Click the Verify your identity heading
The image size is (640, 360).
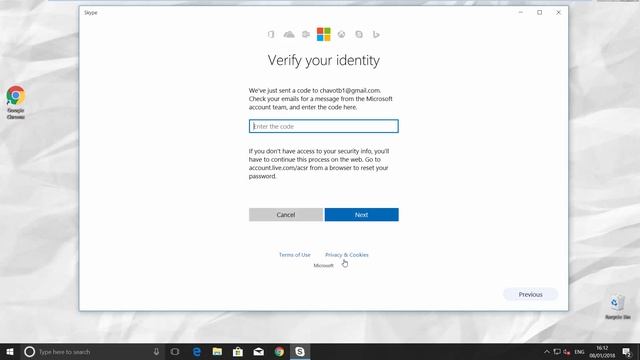tap(324, 60)
